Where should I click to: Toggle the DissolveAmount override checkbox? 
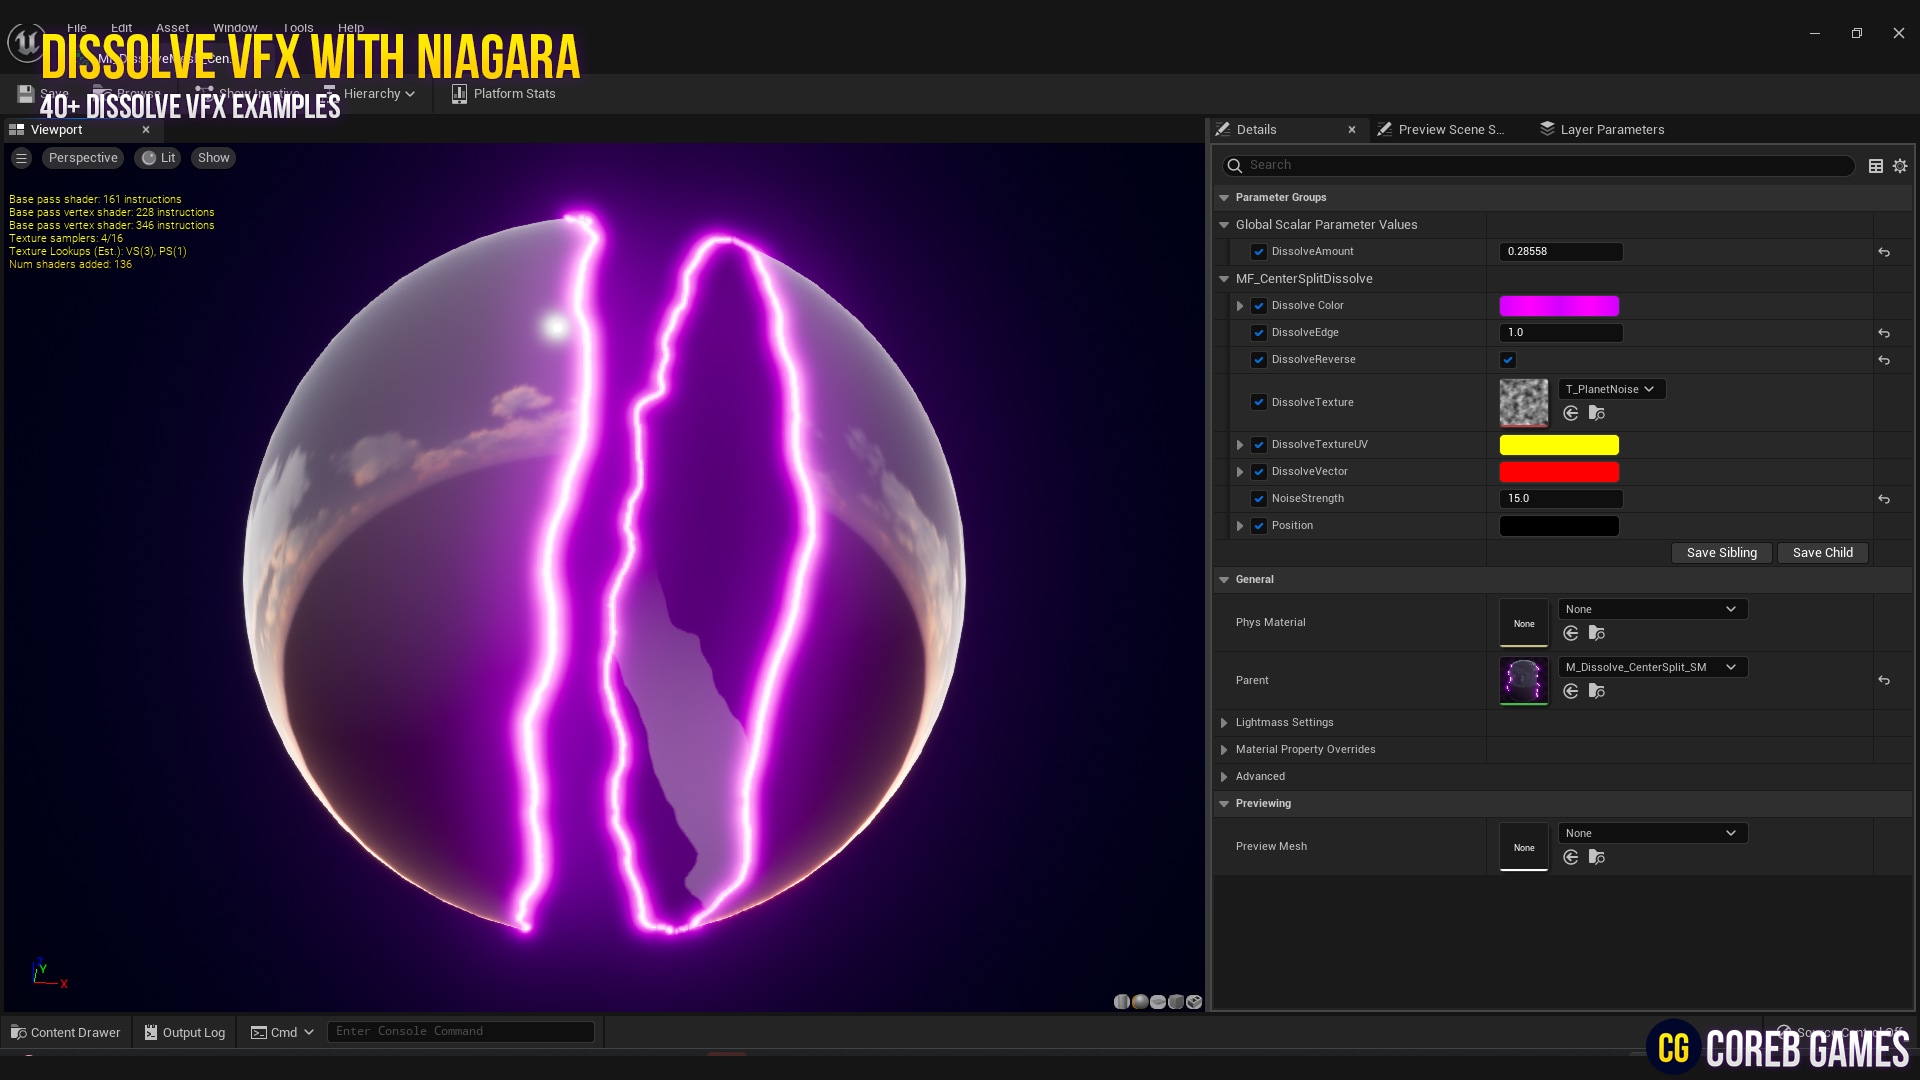pos(1259,252)
